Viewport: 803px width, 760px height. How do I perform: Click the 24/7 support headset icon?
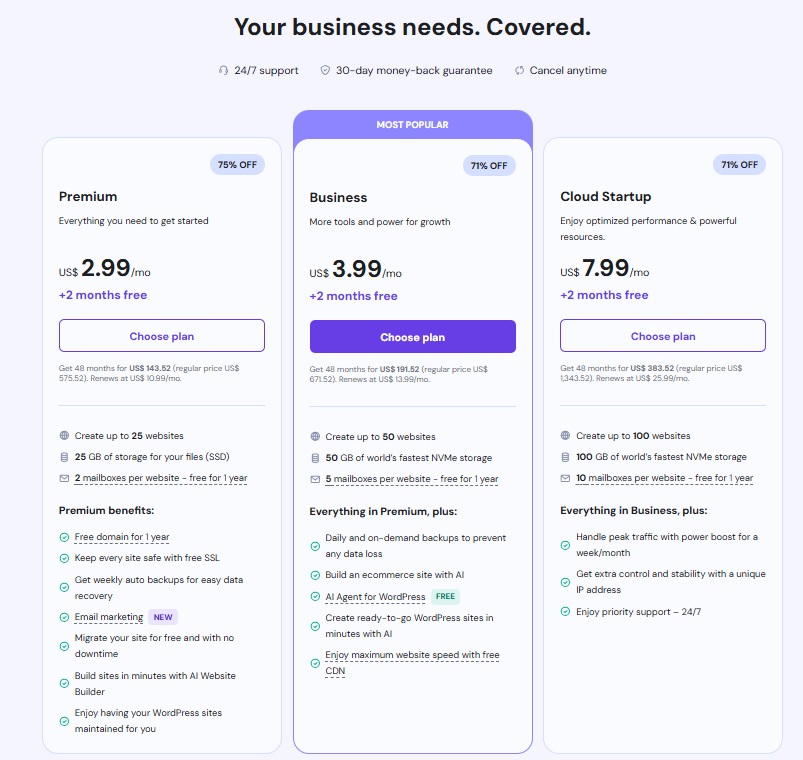223,71
